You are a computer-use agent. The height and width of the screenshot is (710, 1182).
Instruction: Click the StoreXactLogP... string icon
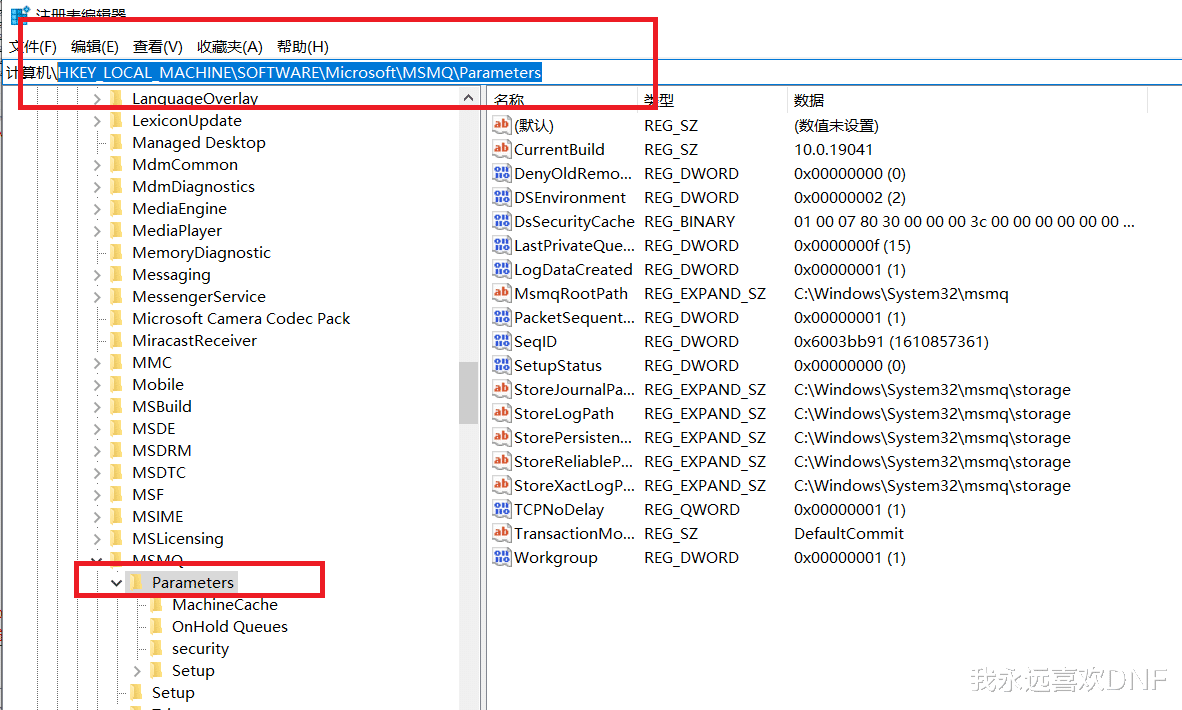pyautogui.click(x=501, y=485)
